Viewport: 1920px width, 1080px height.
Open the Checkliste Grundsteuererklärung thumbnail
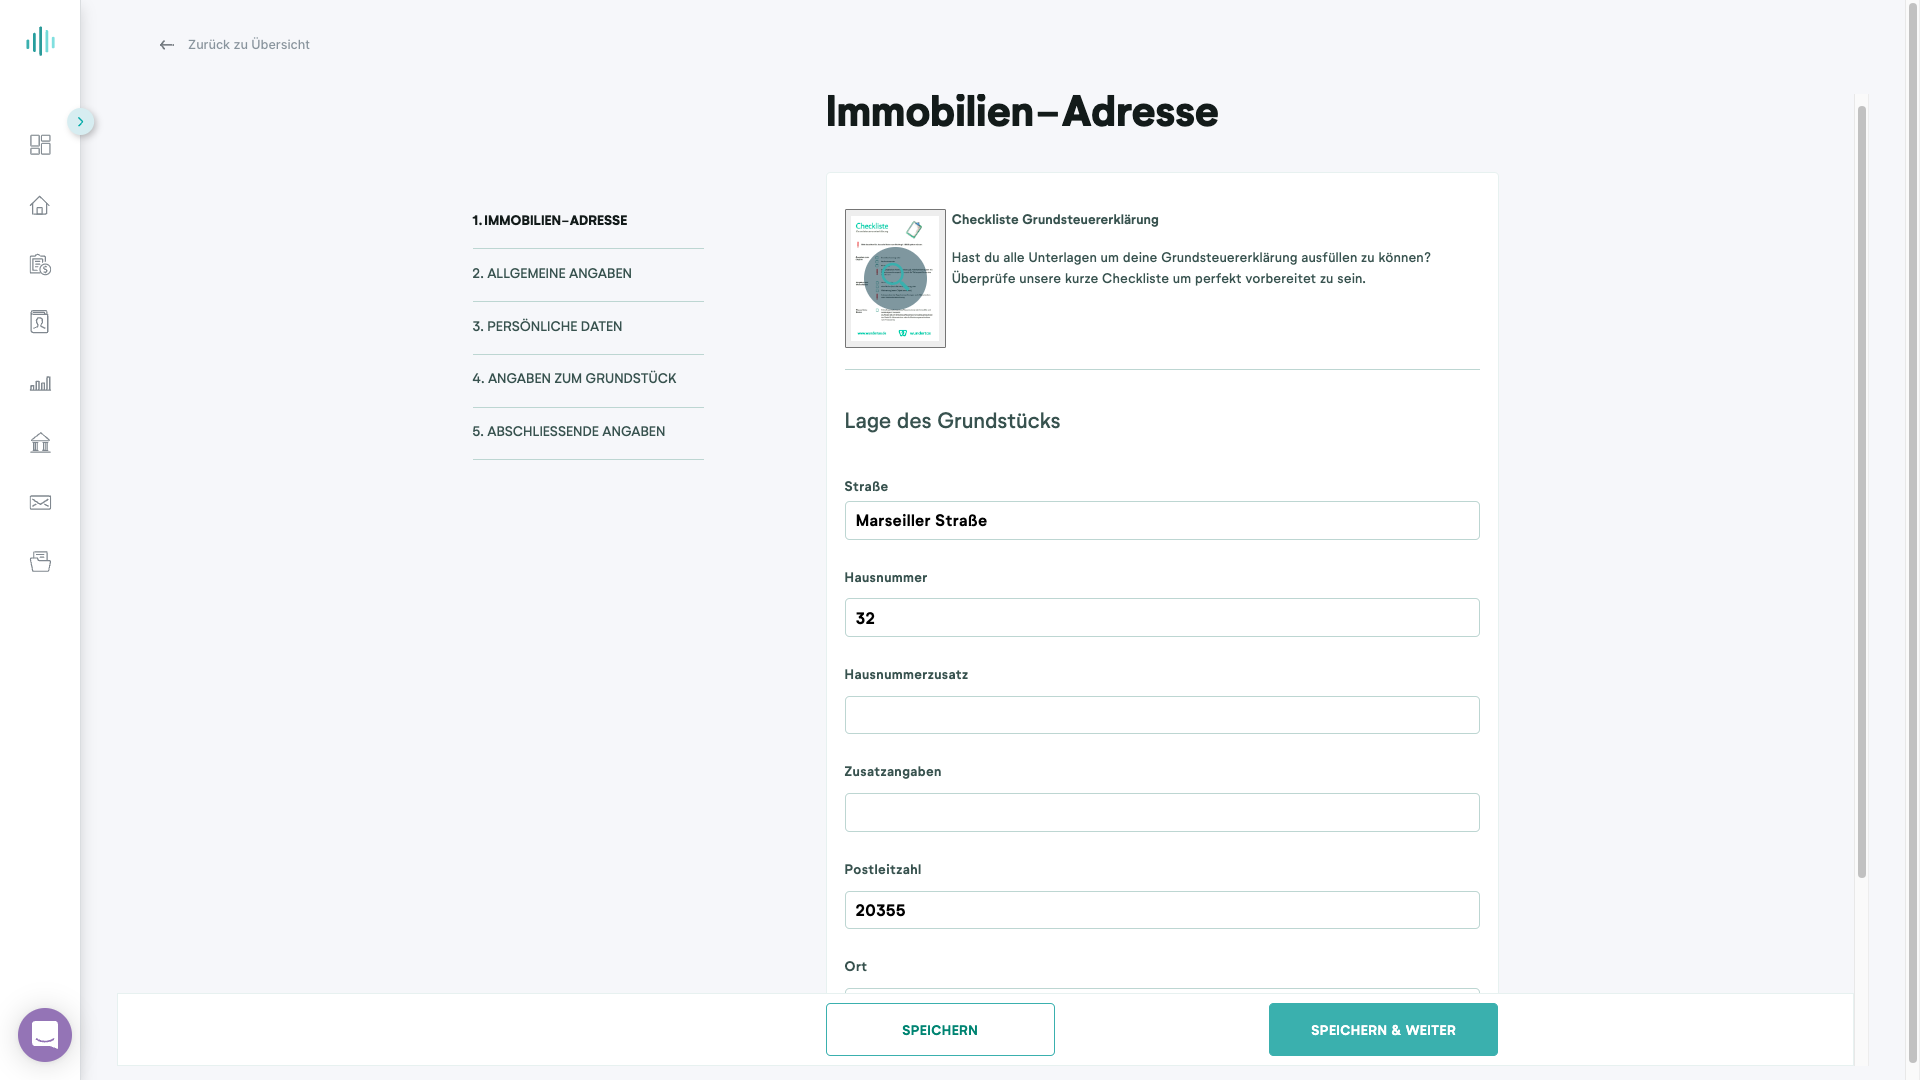(895, 278)
